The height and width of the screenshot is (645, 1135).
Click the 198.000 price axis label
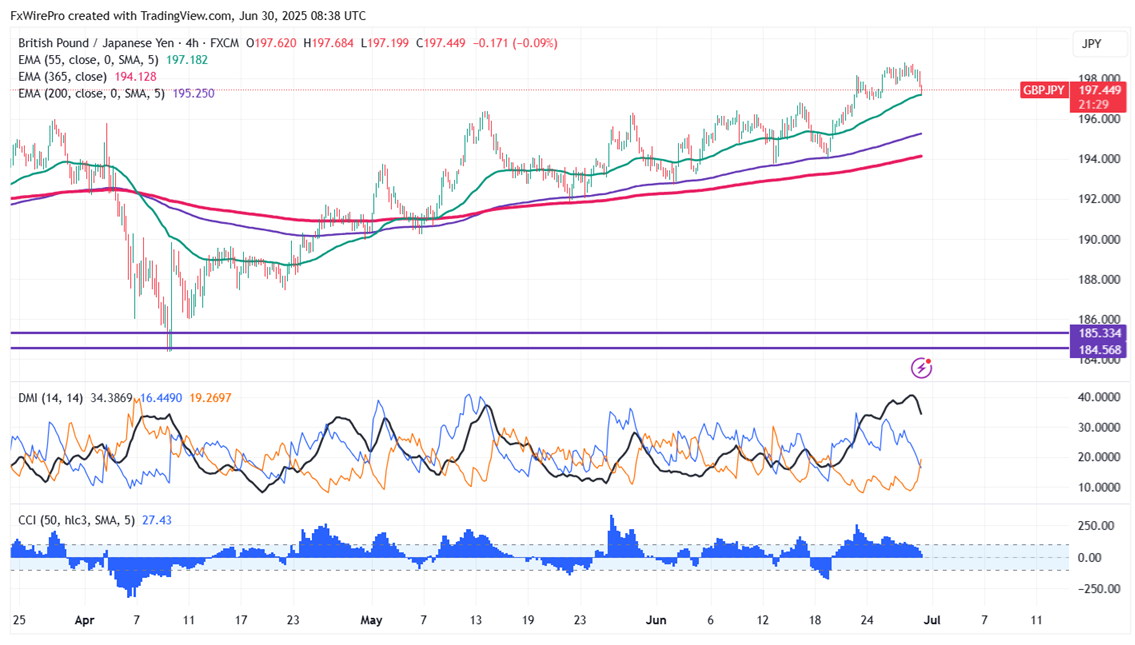click(1099, 78)
